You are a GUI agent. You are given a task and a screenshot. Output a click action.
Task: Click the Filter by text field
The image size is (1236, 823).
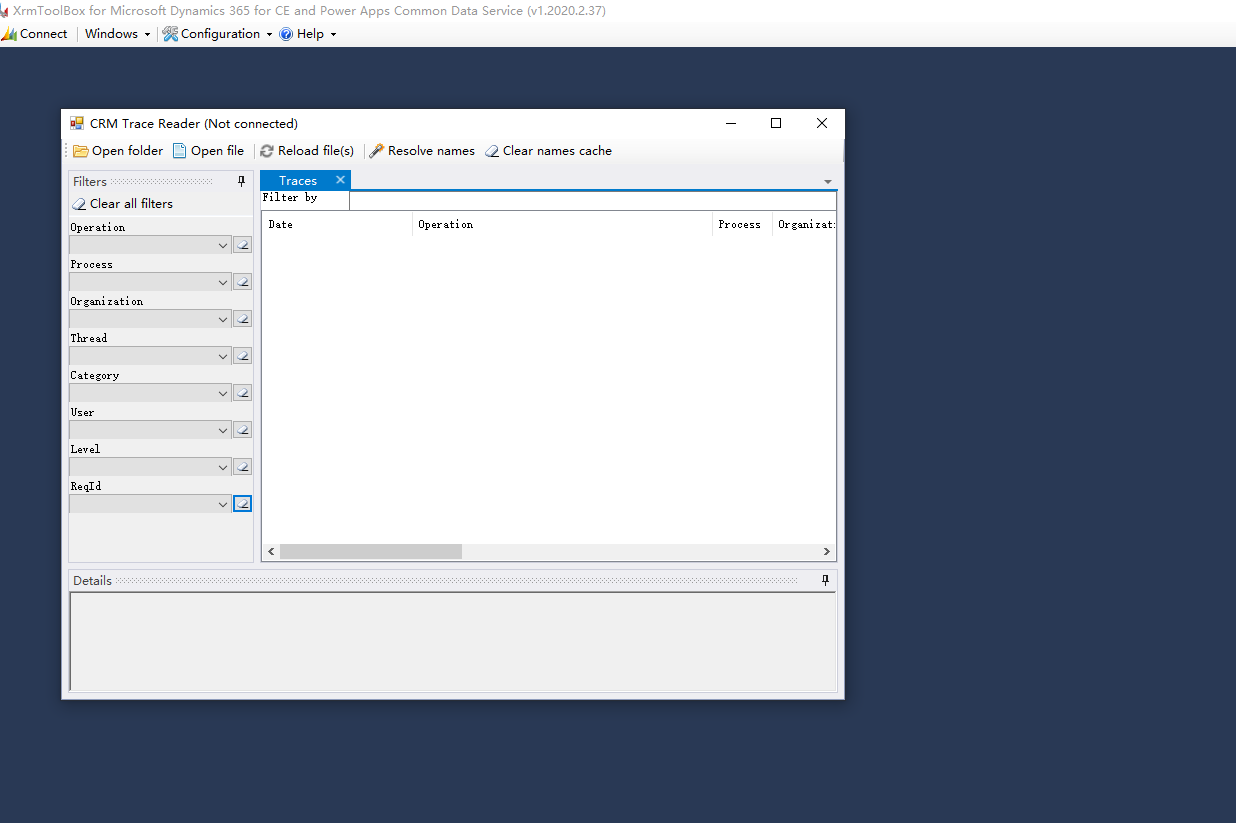pos(593,200)
